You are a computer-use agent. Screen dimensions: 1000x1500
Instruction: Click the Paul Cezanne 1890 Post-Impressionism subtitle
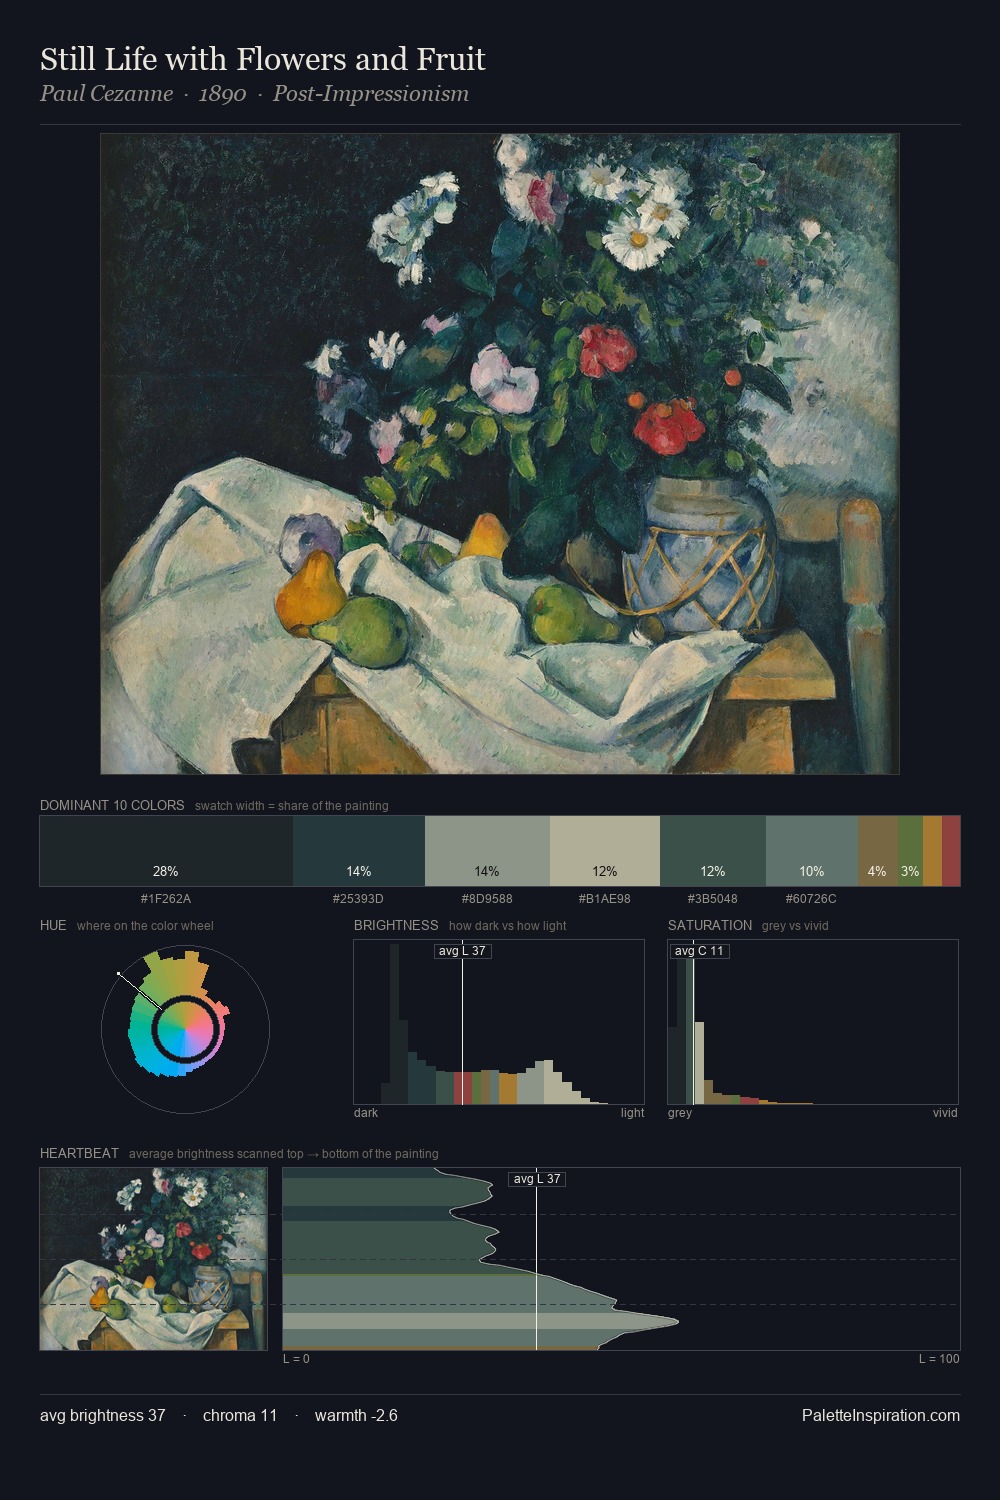(254, 94)
